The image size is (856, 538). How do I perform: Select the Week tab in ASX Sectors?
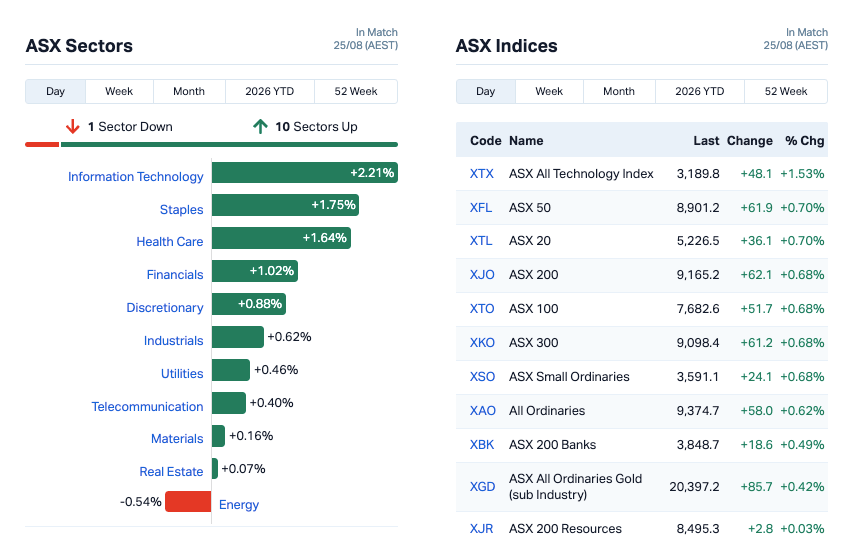(119, 91)
